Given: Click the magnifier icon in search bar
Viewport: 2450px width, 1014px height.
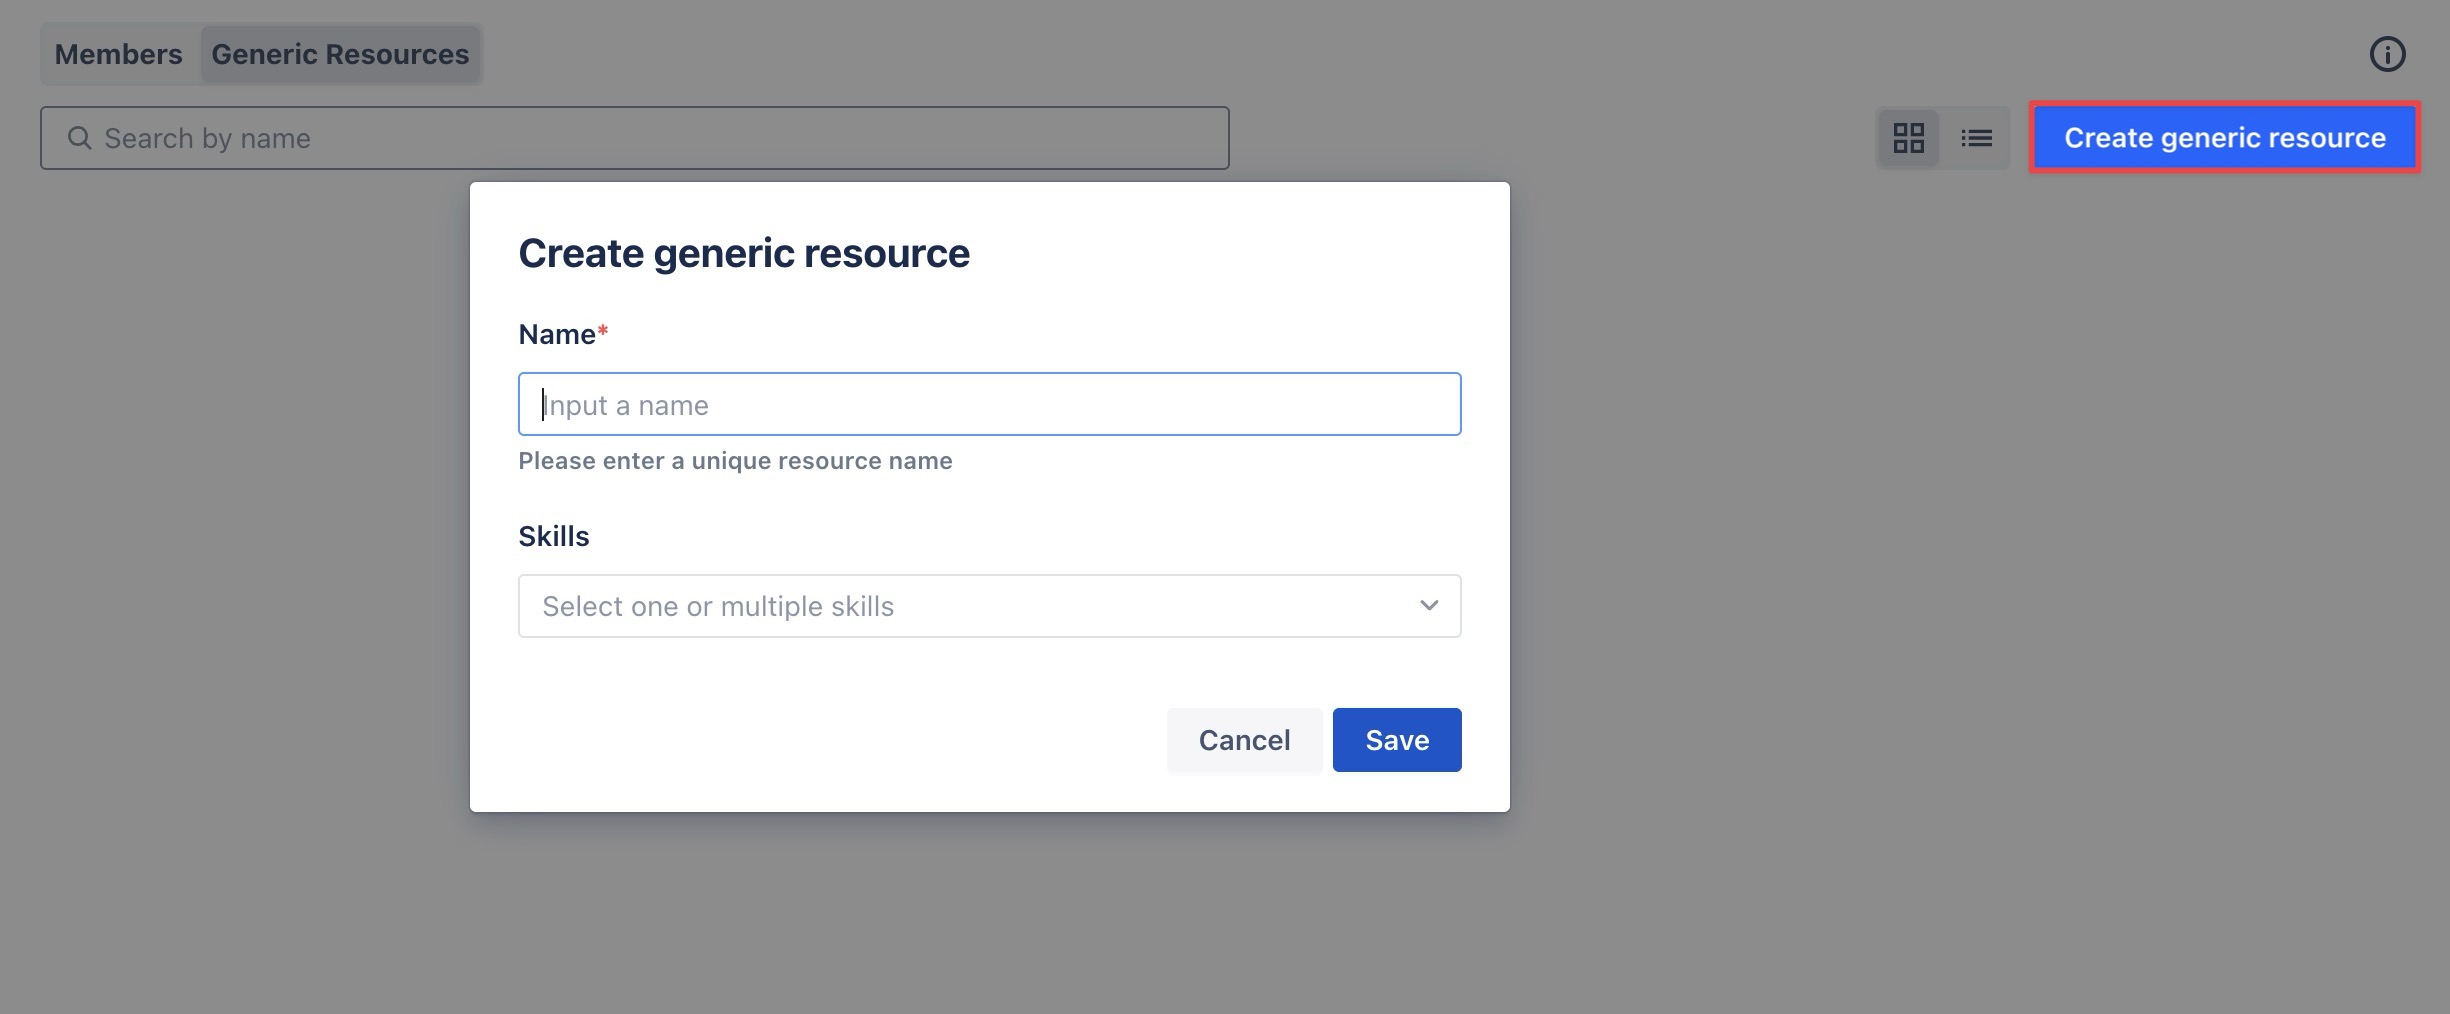Looking at the screenshot, I should [79, 138].
